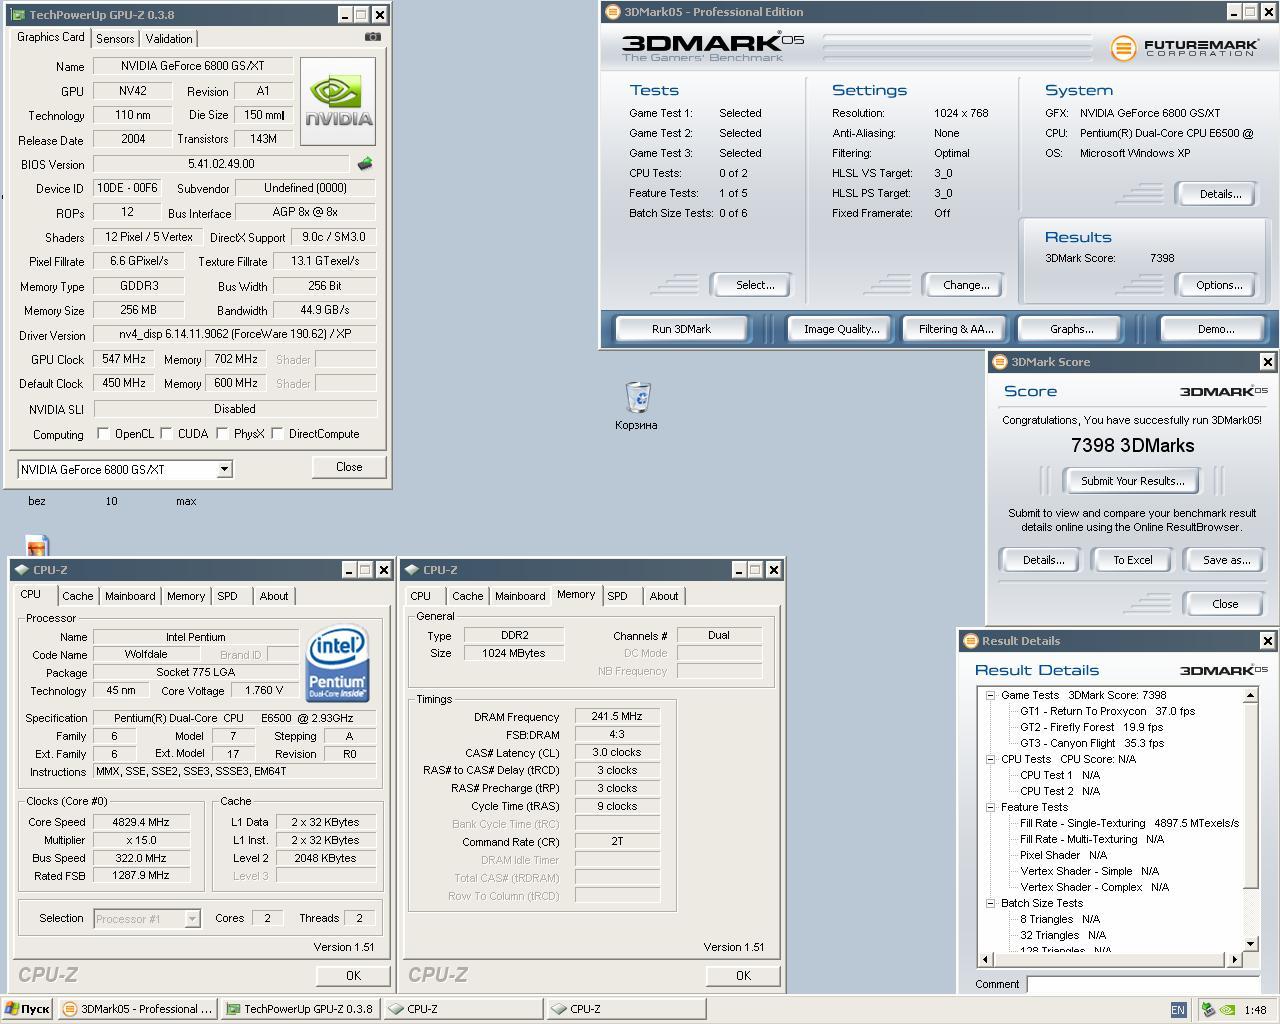This screenshot has width=1280, height=1024.
Task: Click OK in CPU-Z CPU window
Action: click(x=353, y=975)
